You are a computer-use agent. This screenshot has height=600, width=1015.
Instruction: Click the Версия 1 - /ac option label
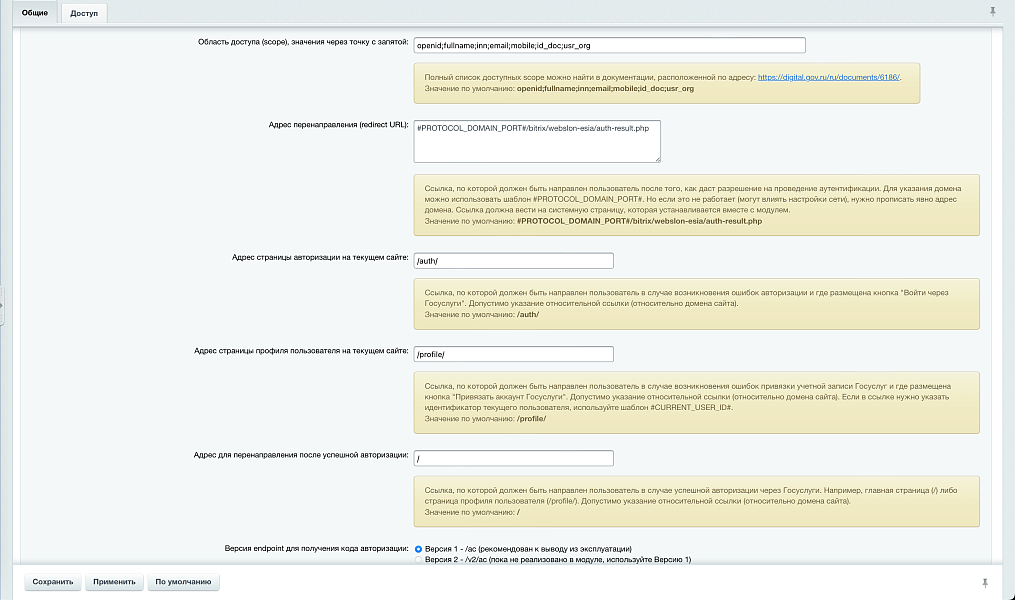pos(528,549)
